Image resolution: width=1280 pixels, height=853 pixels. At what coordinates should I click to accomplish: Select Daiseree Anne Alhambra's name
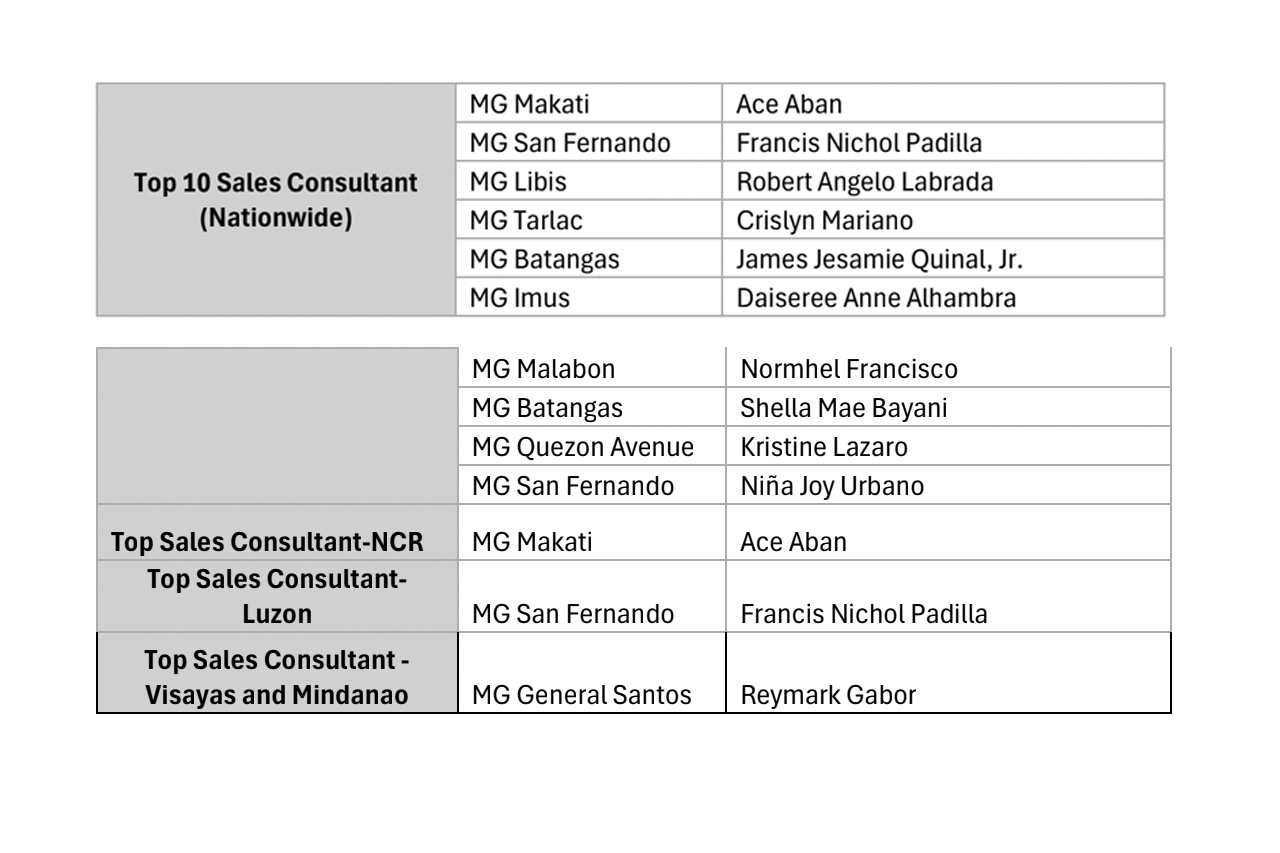coord(874,297)
